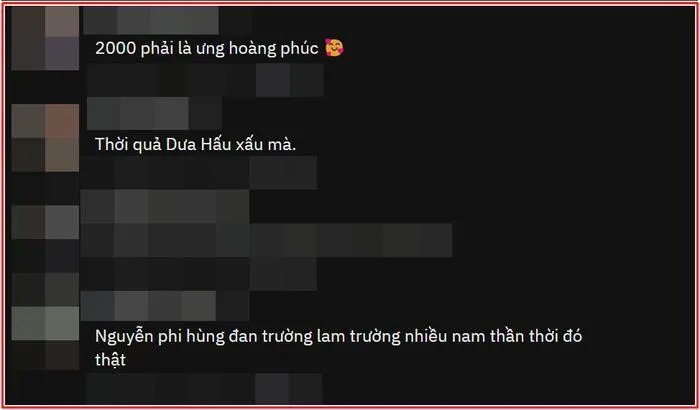
Task: Open blurred username above ưng hoàng phúc comment
Action: click(x=151, y=21)
